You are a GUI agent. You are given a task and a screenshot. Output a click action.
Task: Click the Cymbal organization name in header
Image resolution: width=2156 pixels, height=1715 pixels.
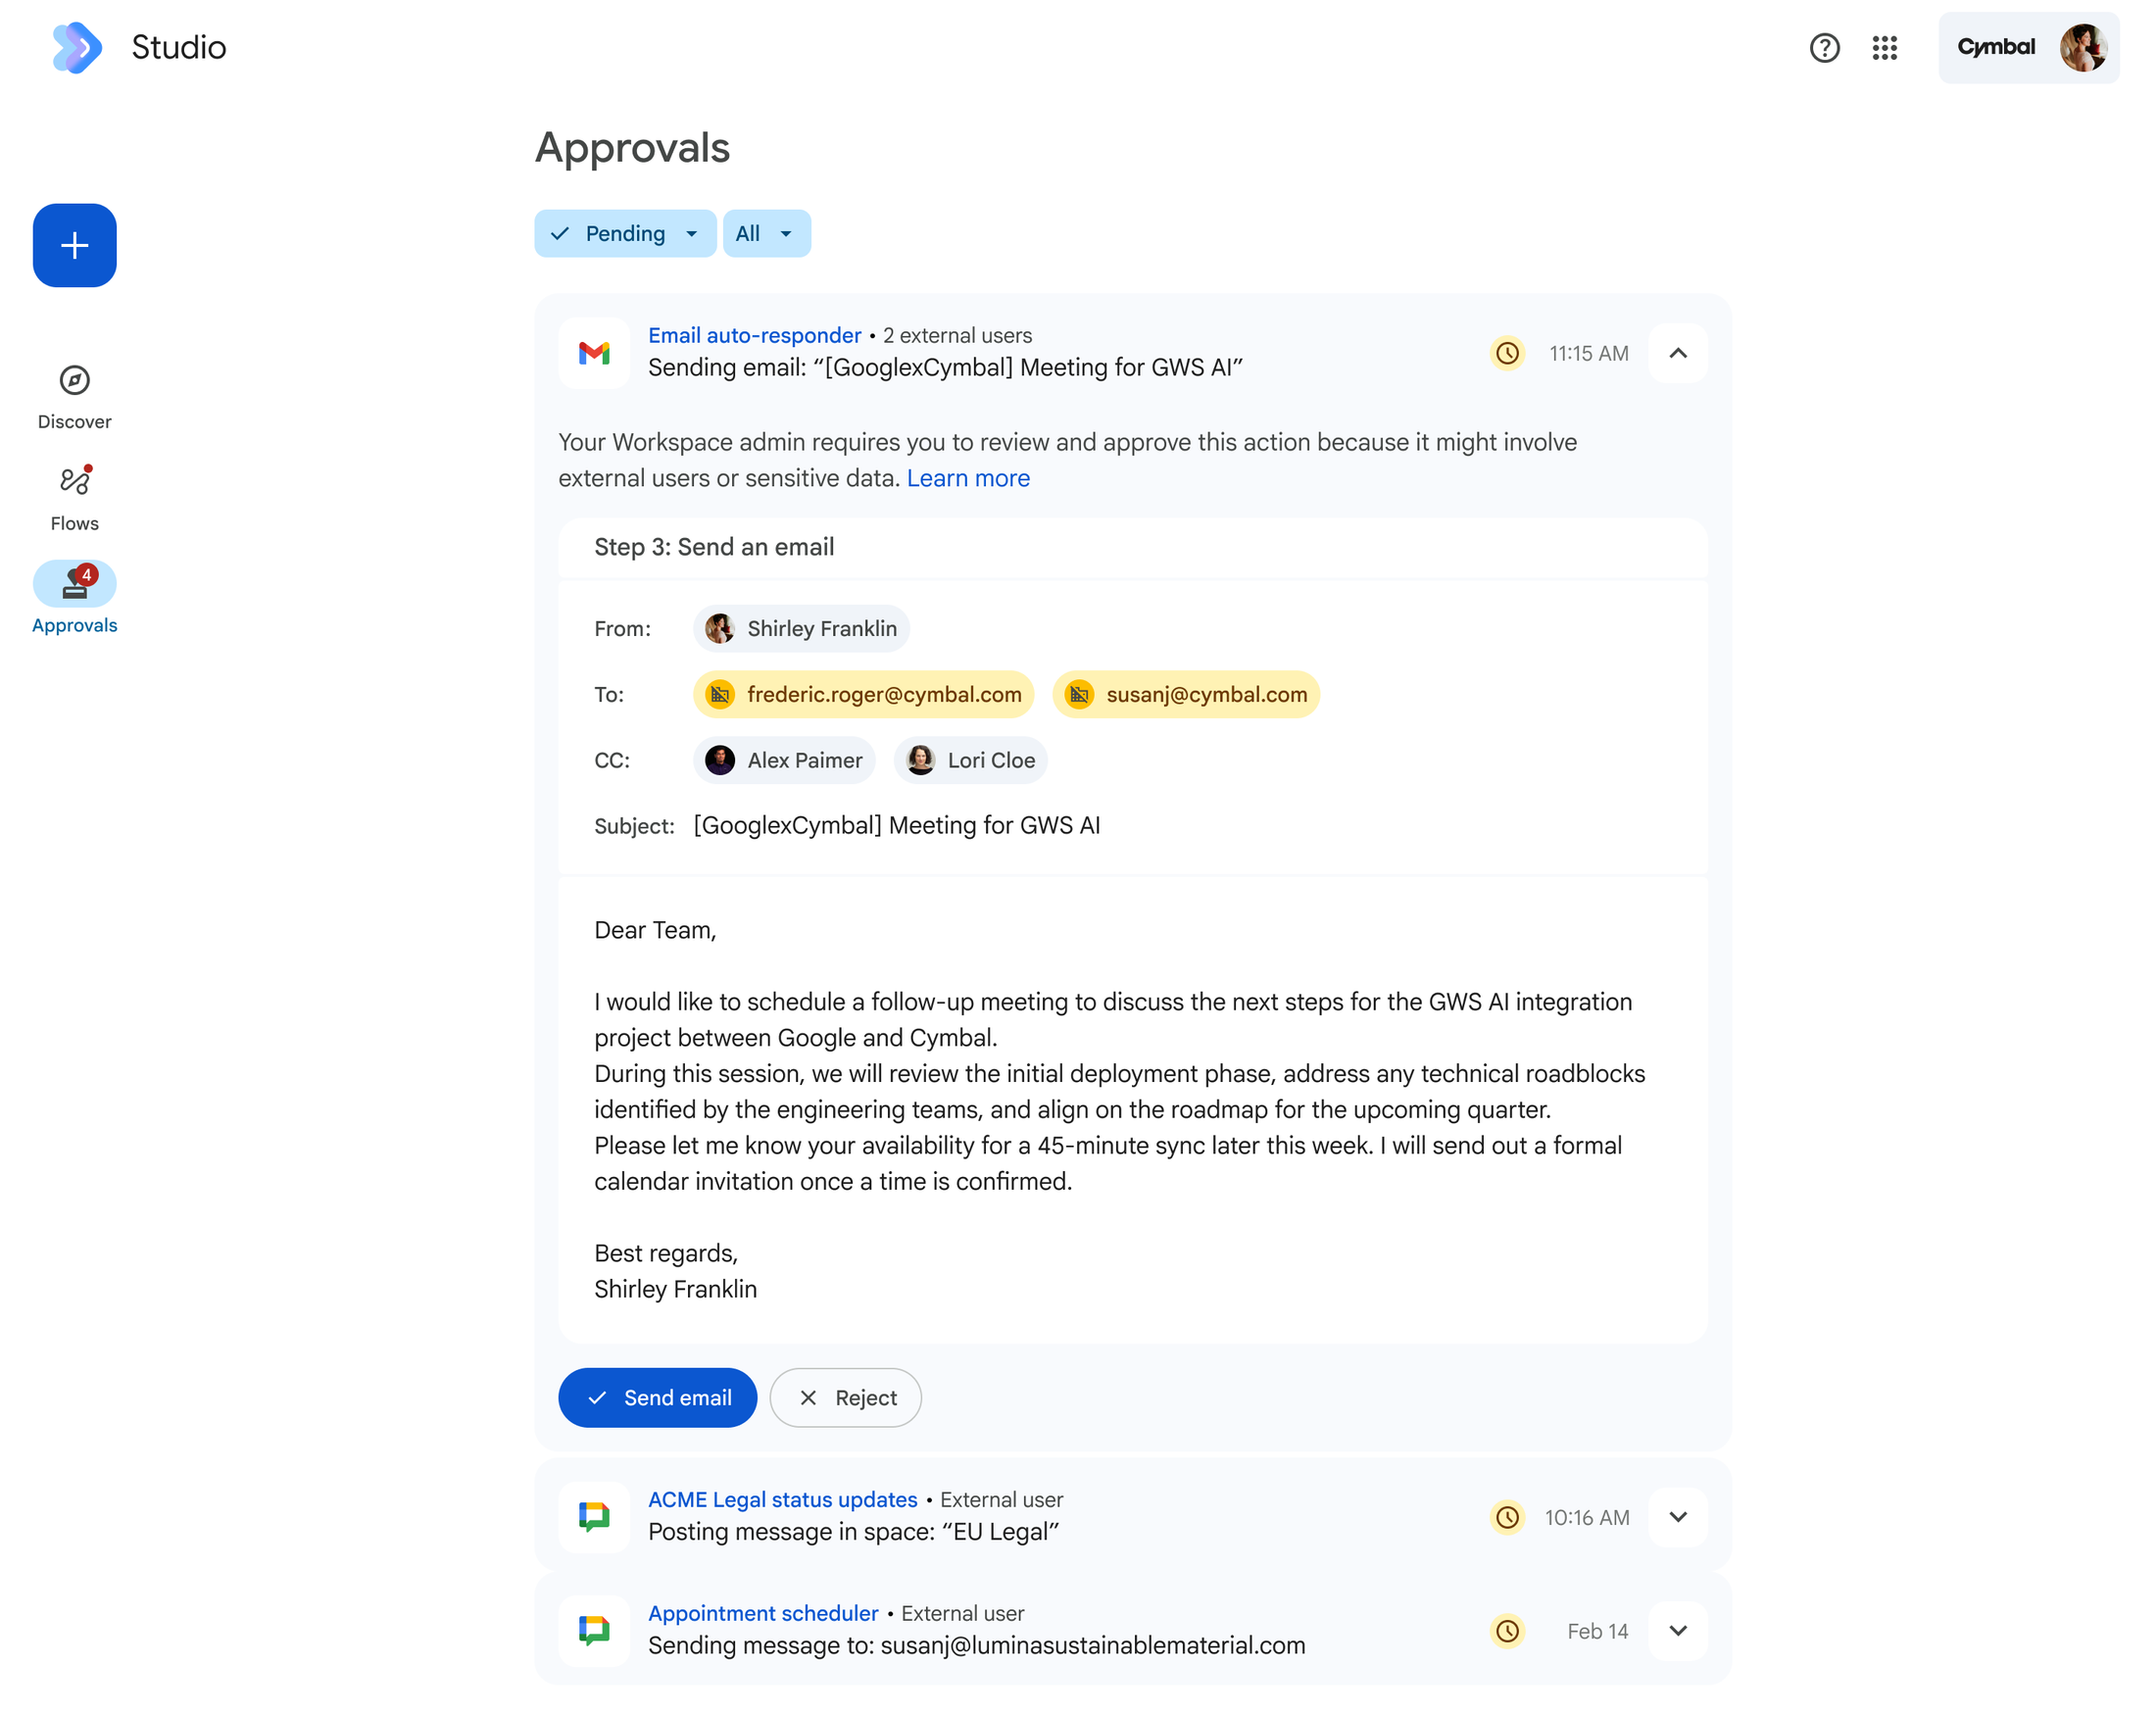coord(1995,47)
